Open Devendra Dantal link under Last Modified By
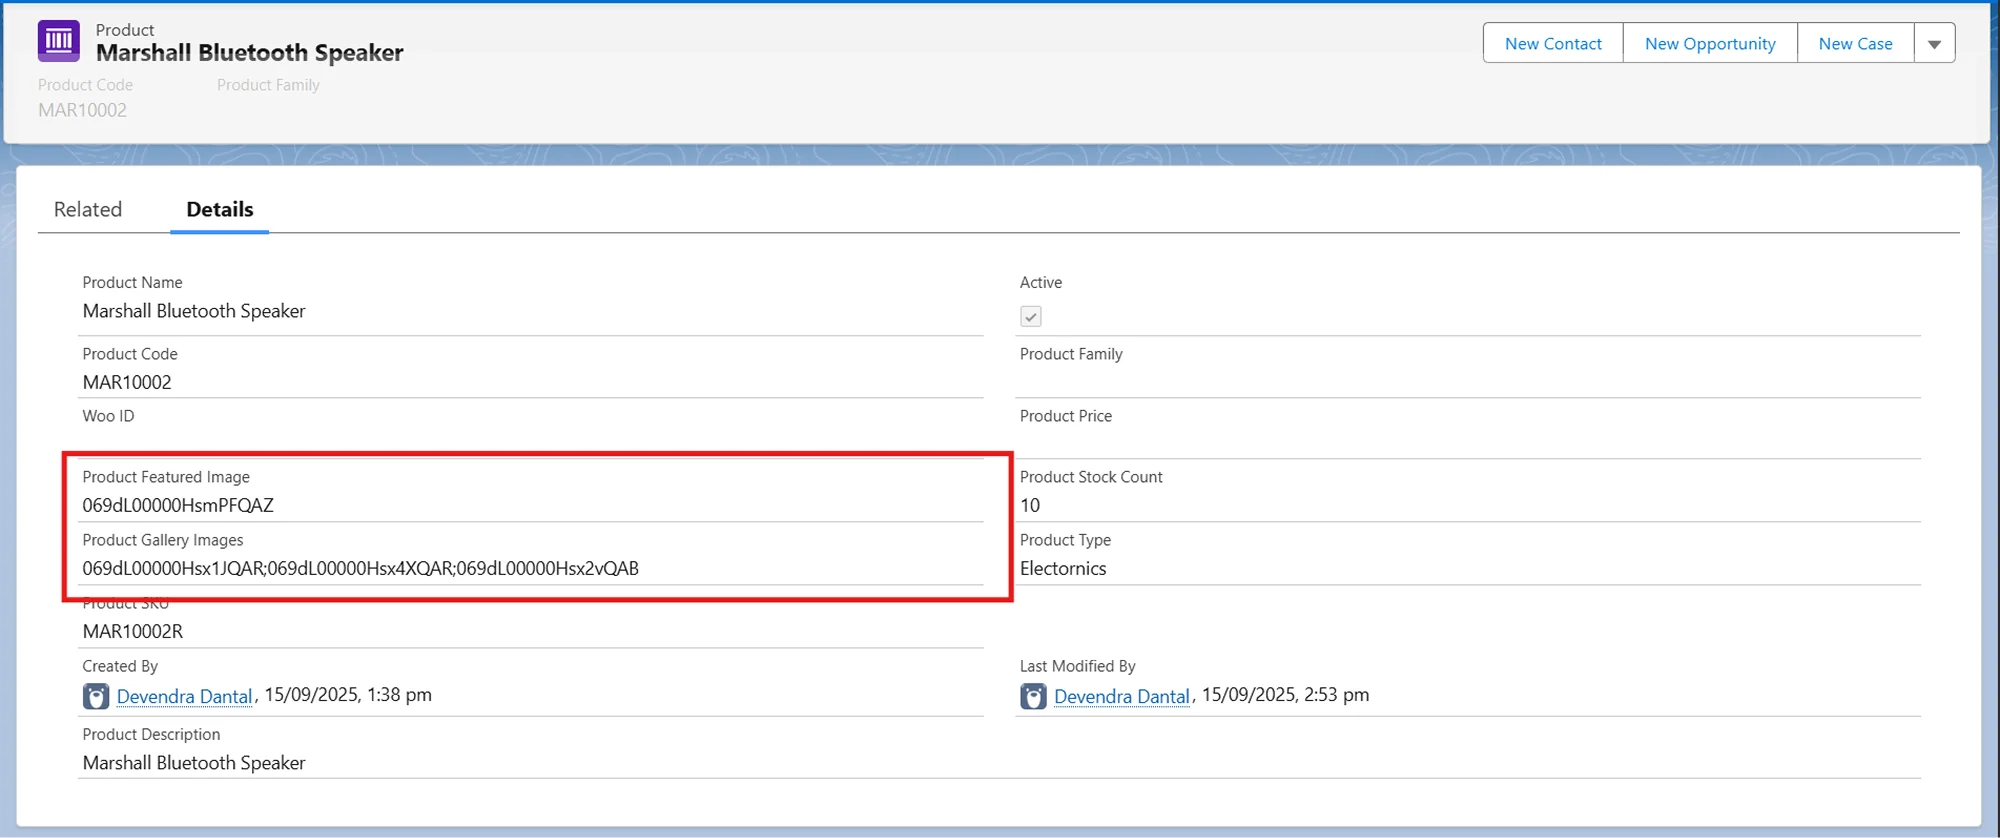The width and height of the screenshot is (2000, 838). click(1121, 696)
